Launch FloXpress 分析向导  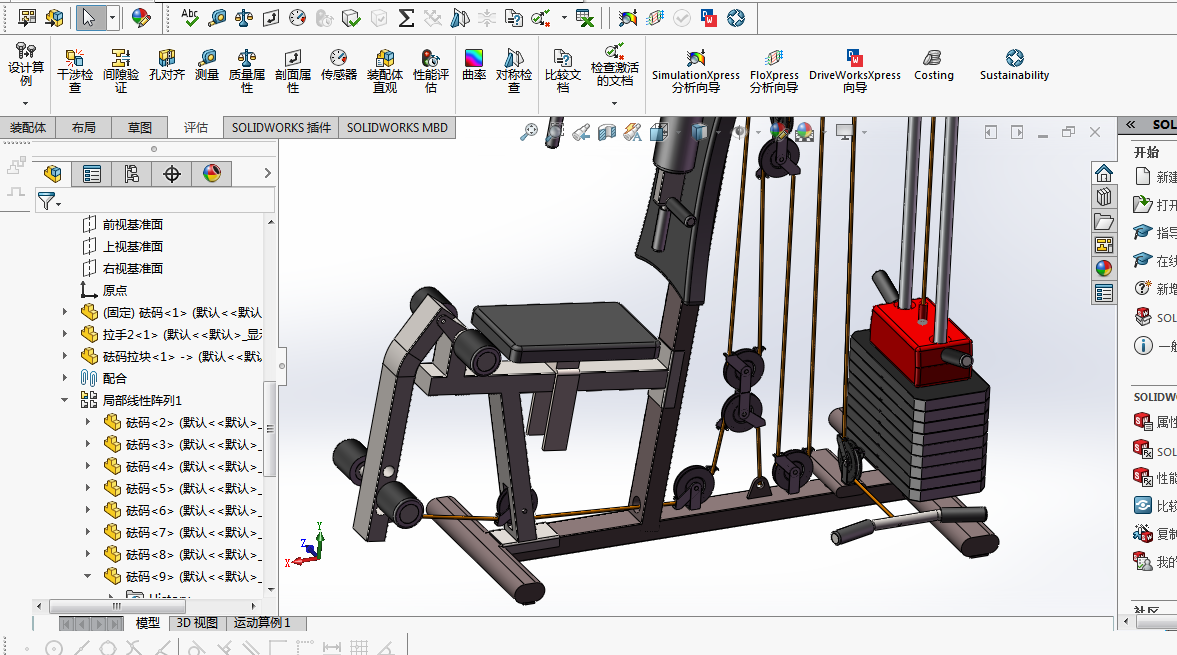774,71
